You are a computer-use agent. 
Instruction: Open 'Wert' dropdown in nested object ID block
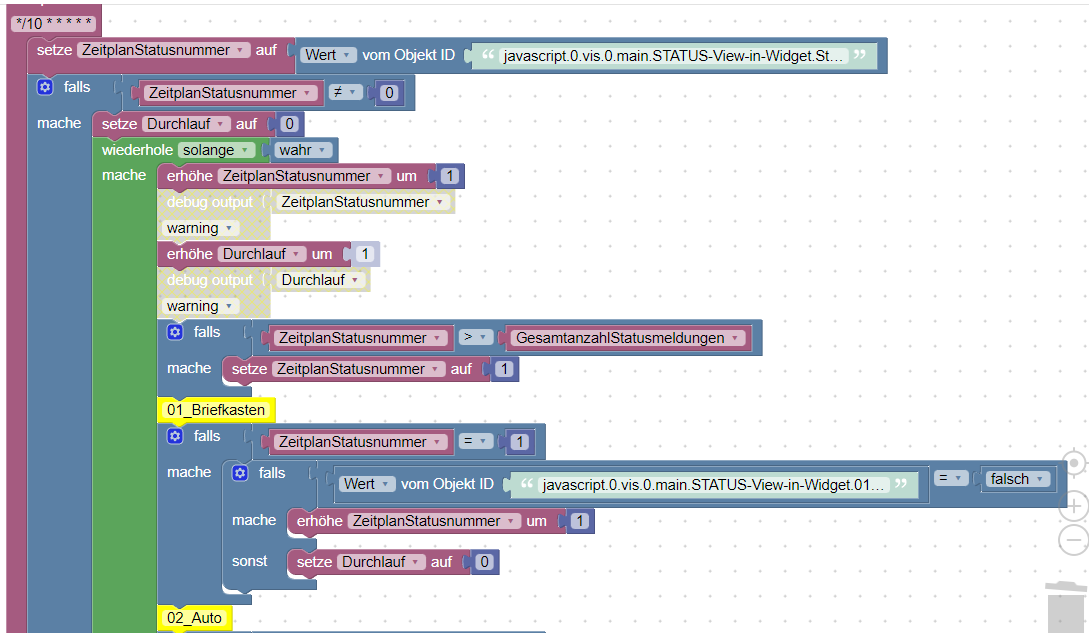click(x=366, y=484)
